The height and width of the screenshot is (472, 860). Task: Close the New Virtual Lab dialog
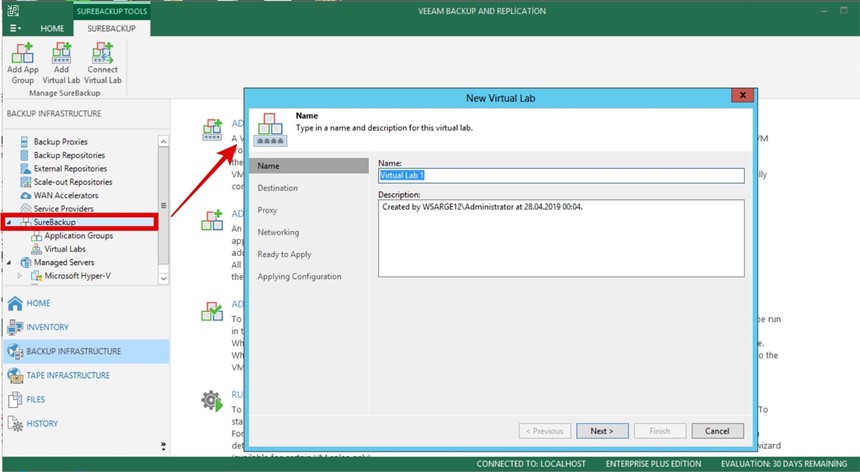(743, 95)
